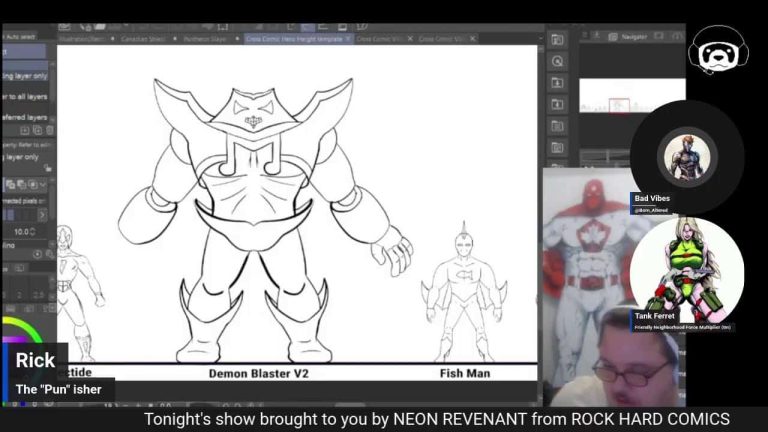Click the material search icon in the right sidebar

coord(557,61)
